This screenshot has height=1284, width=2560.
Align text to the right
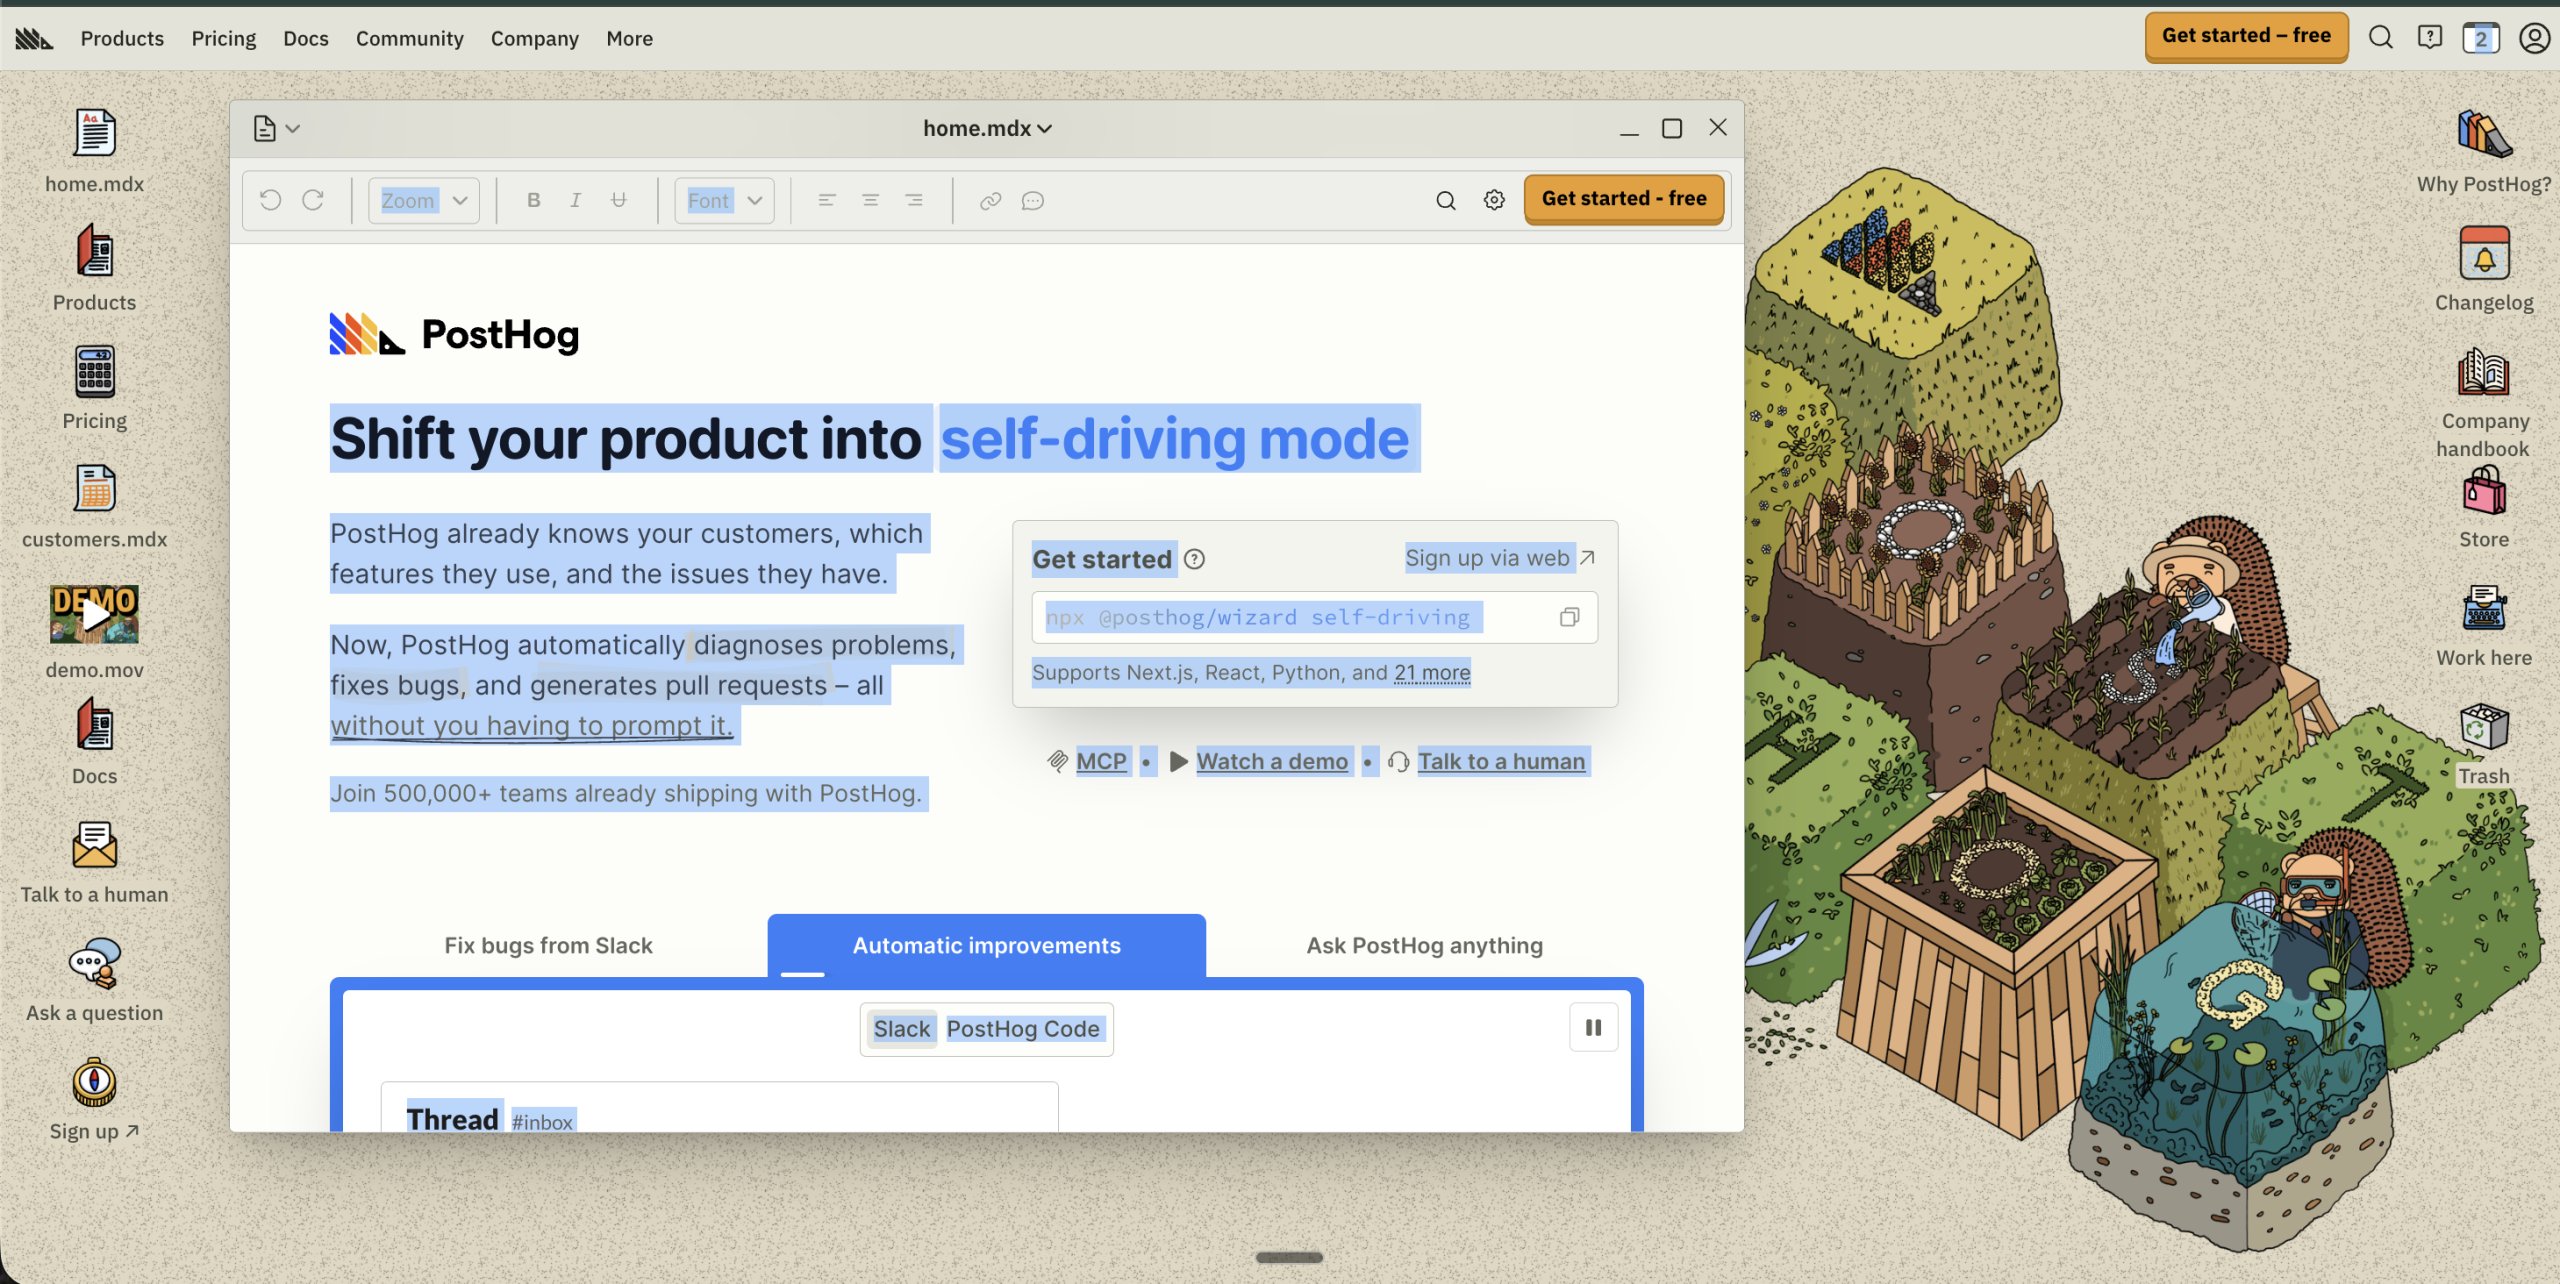pyautogui.click(x=914, y=200)
